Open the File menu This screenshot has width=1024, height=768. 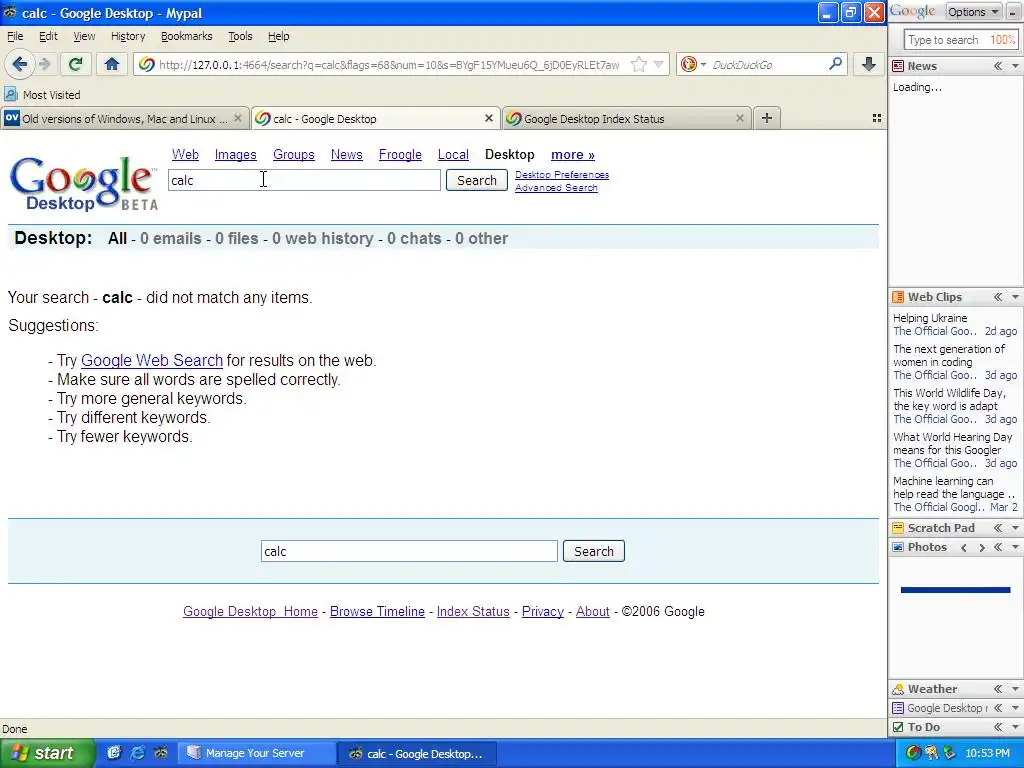[14, 36]
